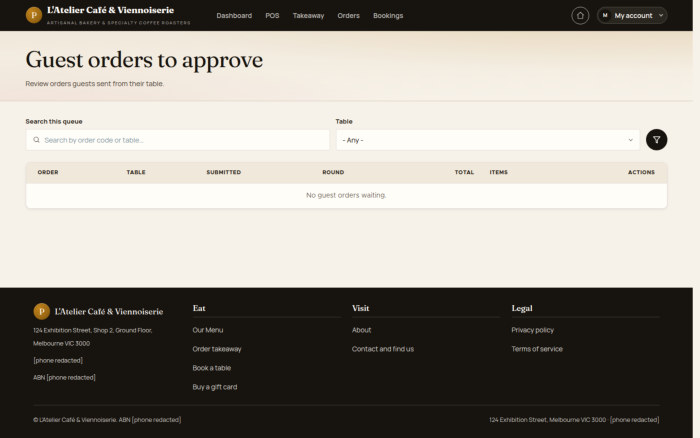The width and height of the screenshot is (700, 438).
Task: Go to the Dashboard menu item
Action: [234, 16]
